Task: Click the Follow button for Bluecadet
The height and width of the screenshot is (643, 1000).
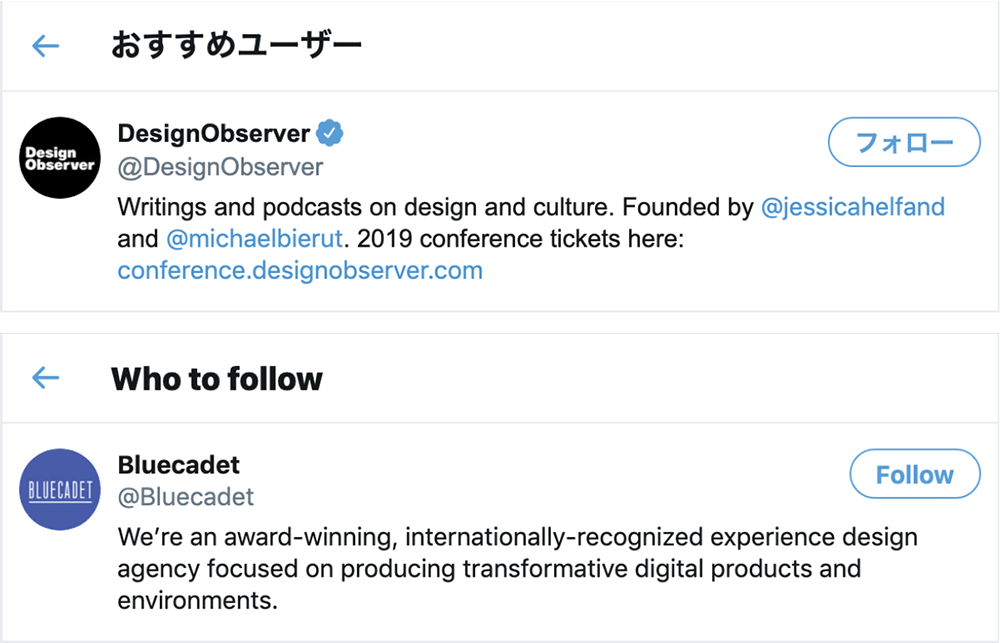Action: pos(914,474)
